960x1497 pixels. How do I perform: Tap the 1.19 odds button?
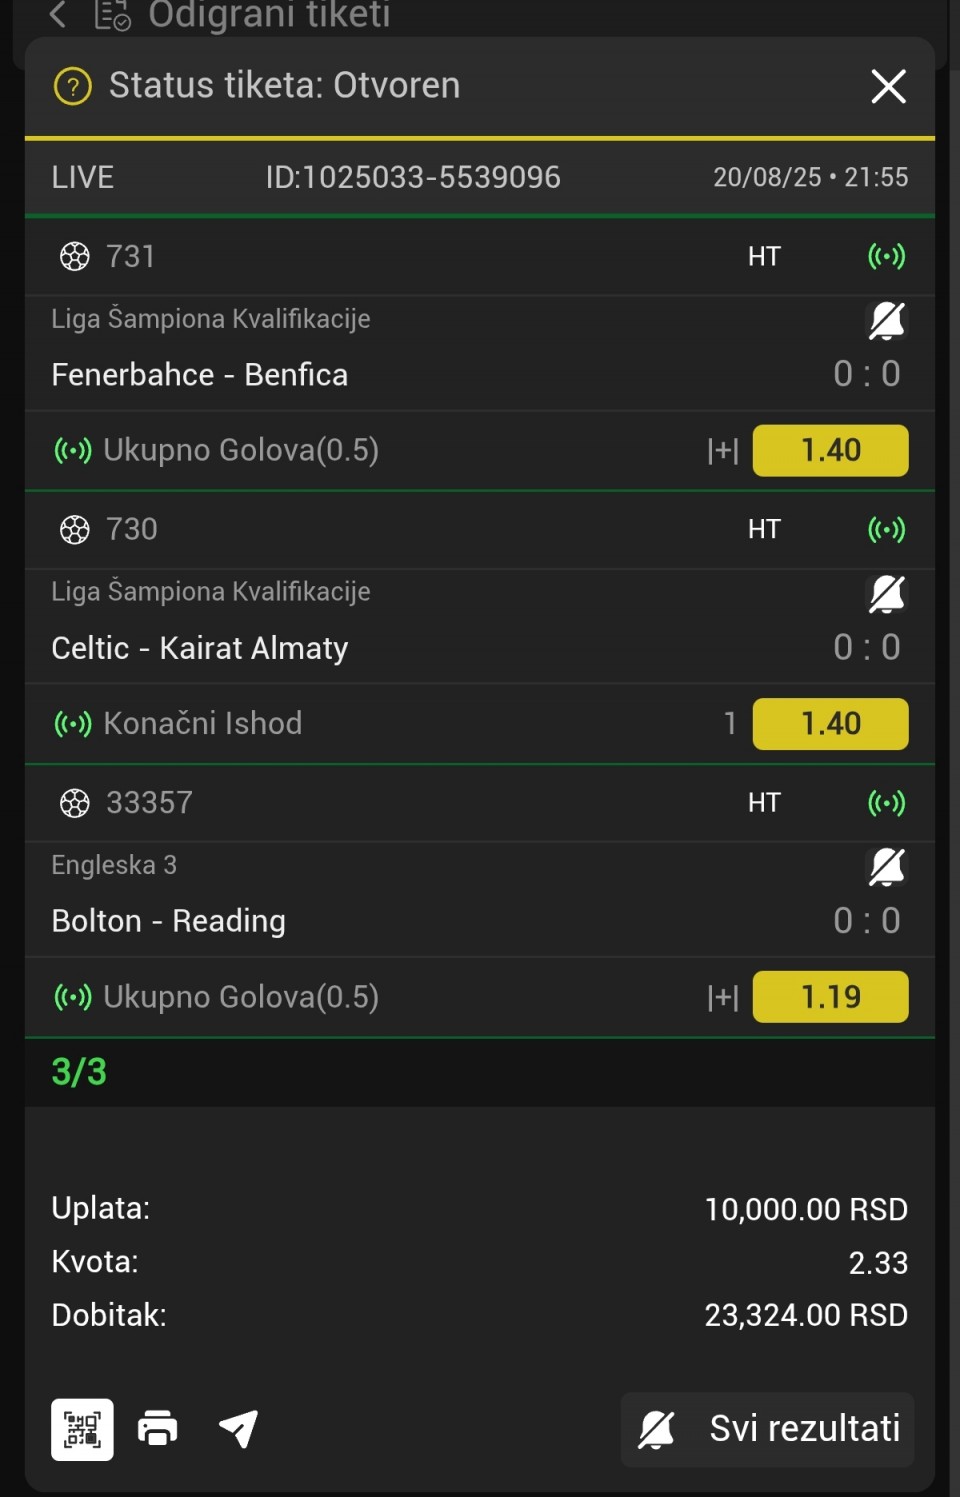pos(830,997)
